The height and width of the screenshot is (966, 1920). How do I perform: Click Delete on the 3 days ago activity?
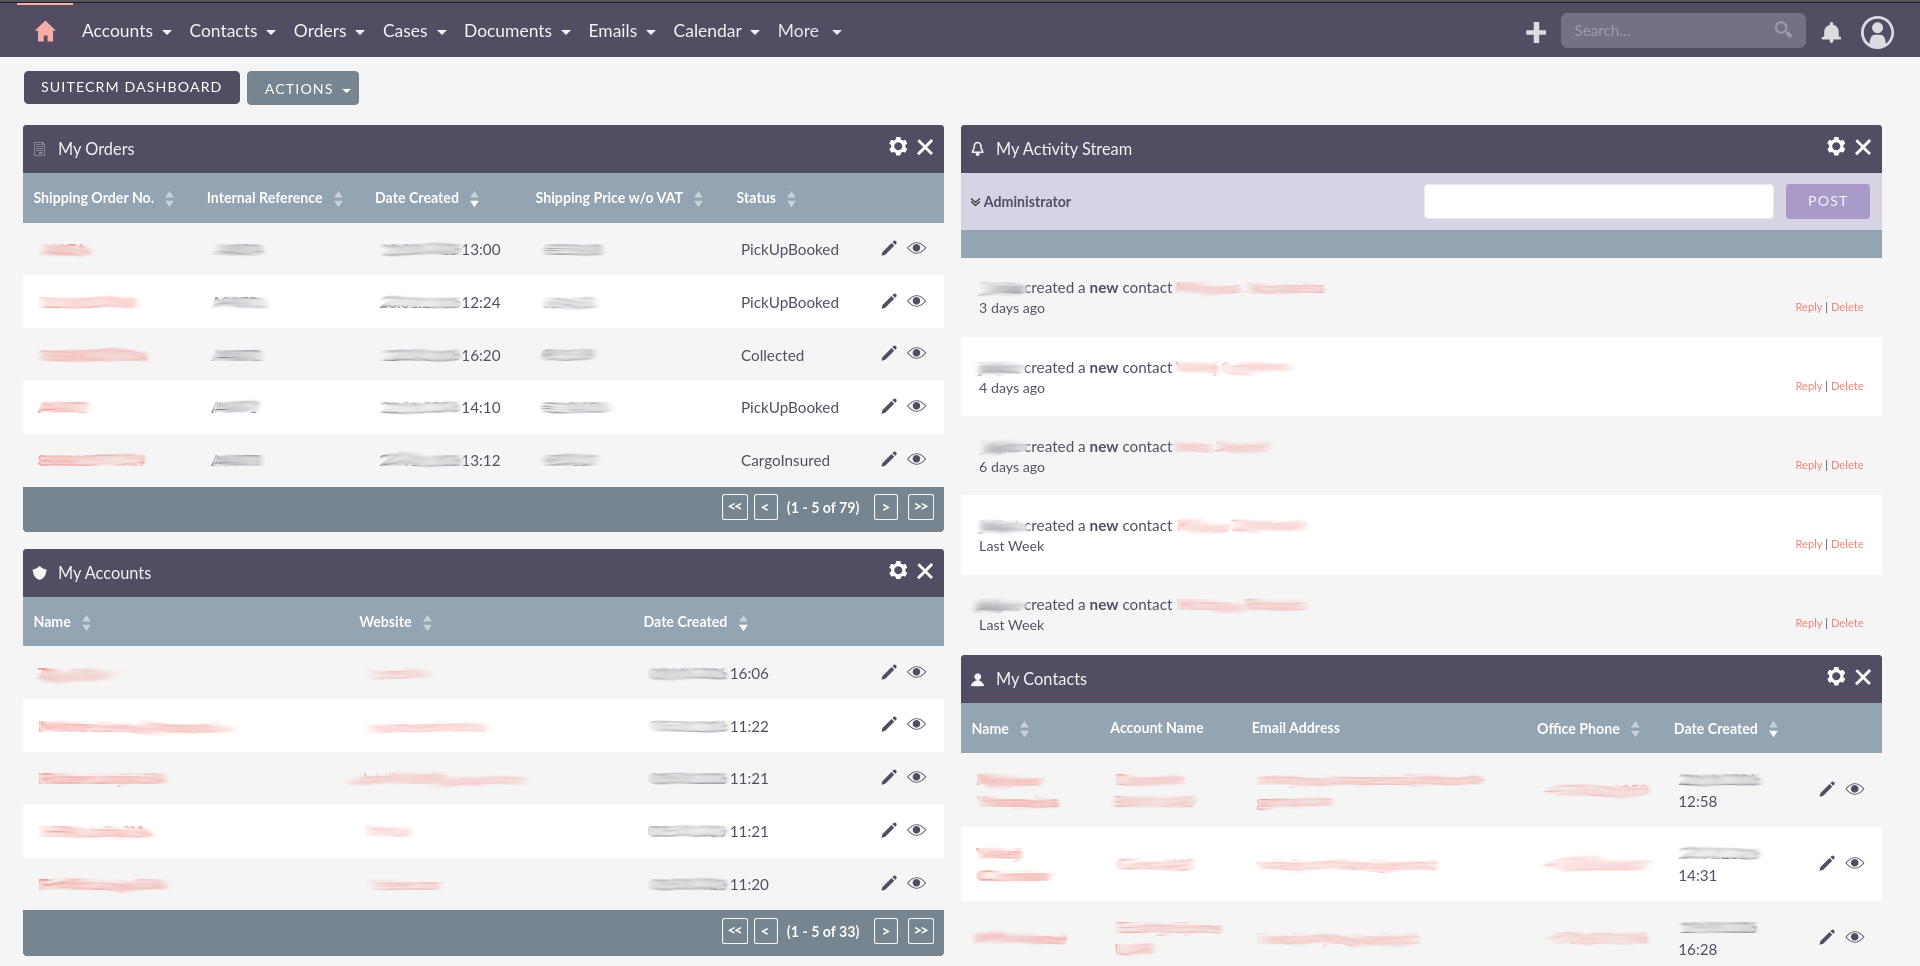1847,307
